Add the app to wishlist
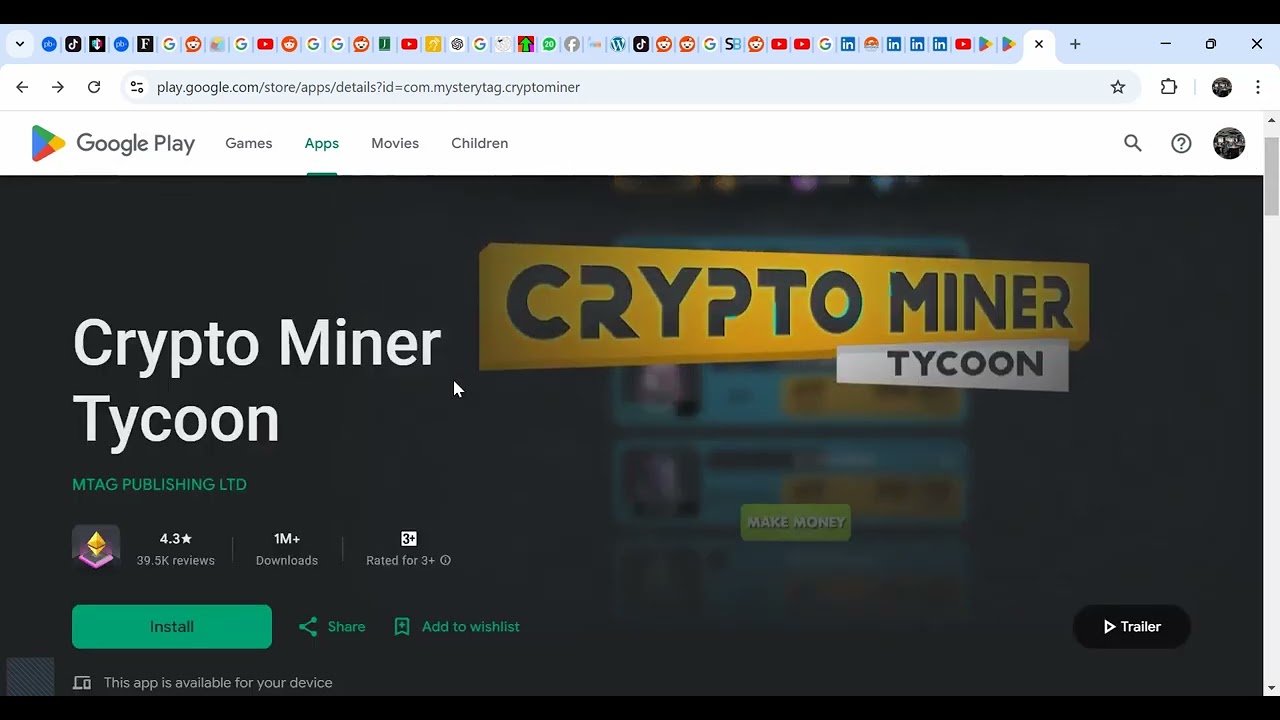The width and height of the screenshot is (1280, 720). tap(457, 627)
